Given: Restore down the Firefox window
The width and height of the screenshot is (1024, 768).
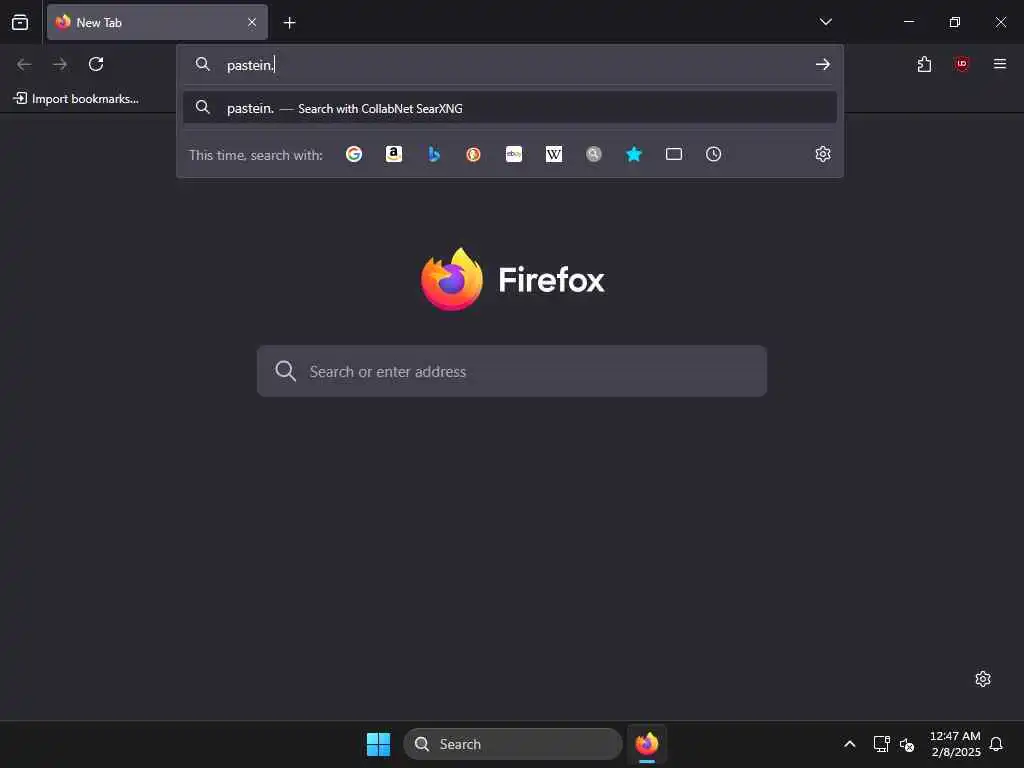Looking at the screenshot, I should 955,22.
